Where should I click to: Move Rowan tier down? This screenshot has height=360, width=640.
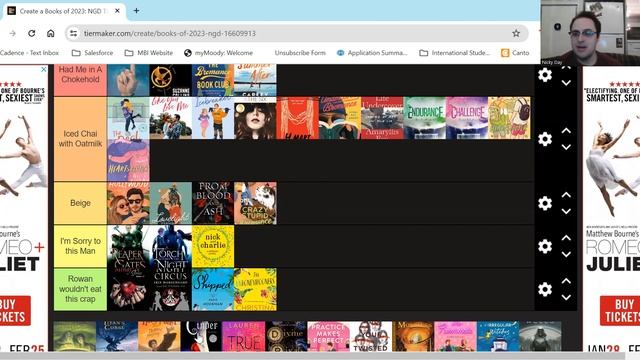coord(566,297)
